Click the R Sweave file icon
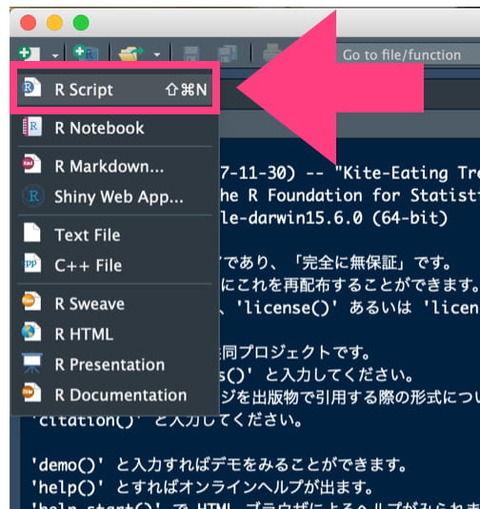This screenshot has width=480, height=509. pos(31,301)
